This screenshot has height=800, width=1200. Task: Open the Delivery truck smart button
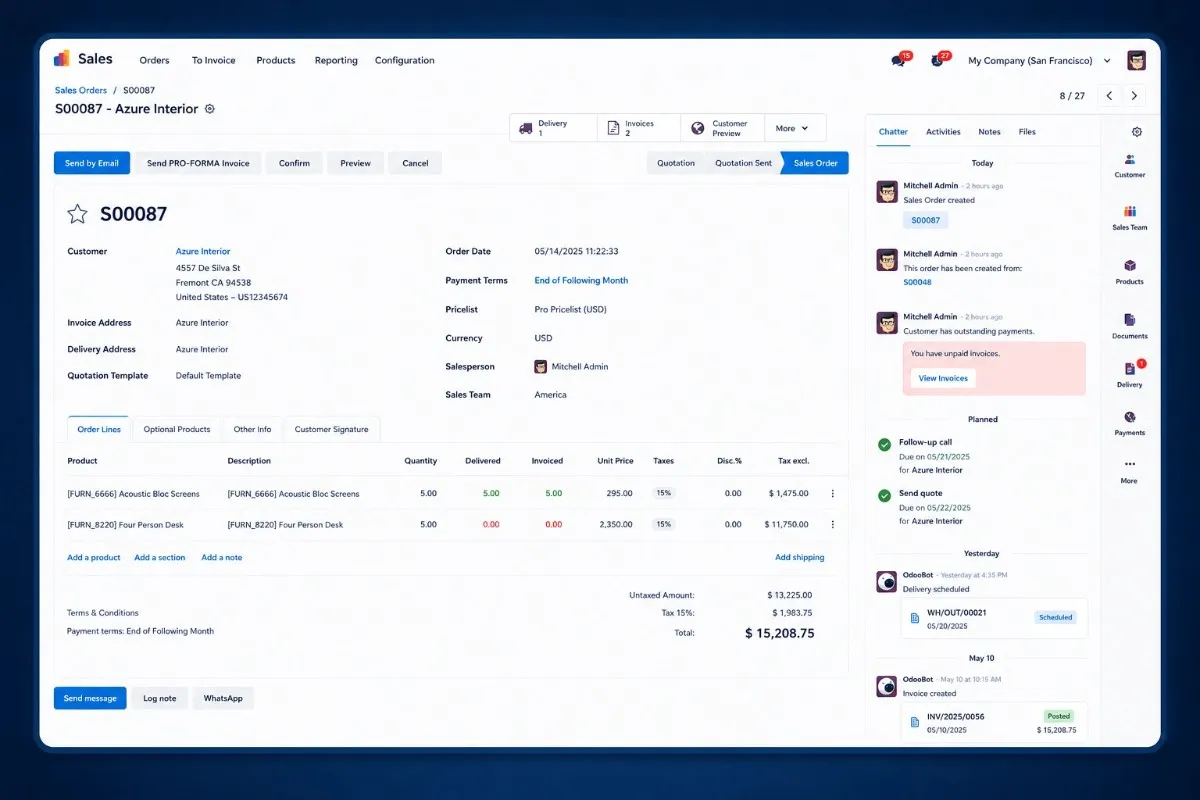553,128
